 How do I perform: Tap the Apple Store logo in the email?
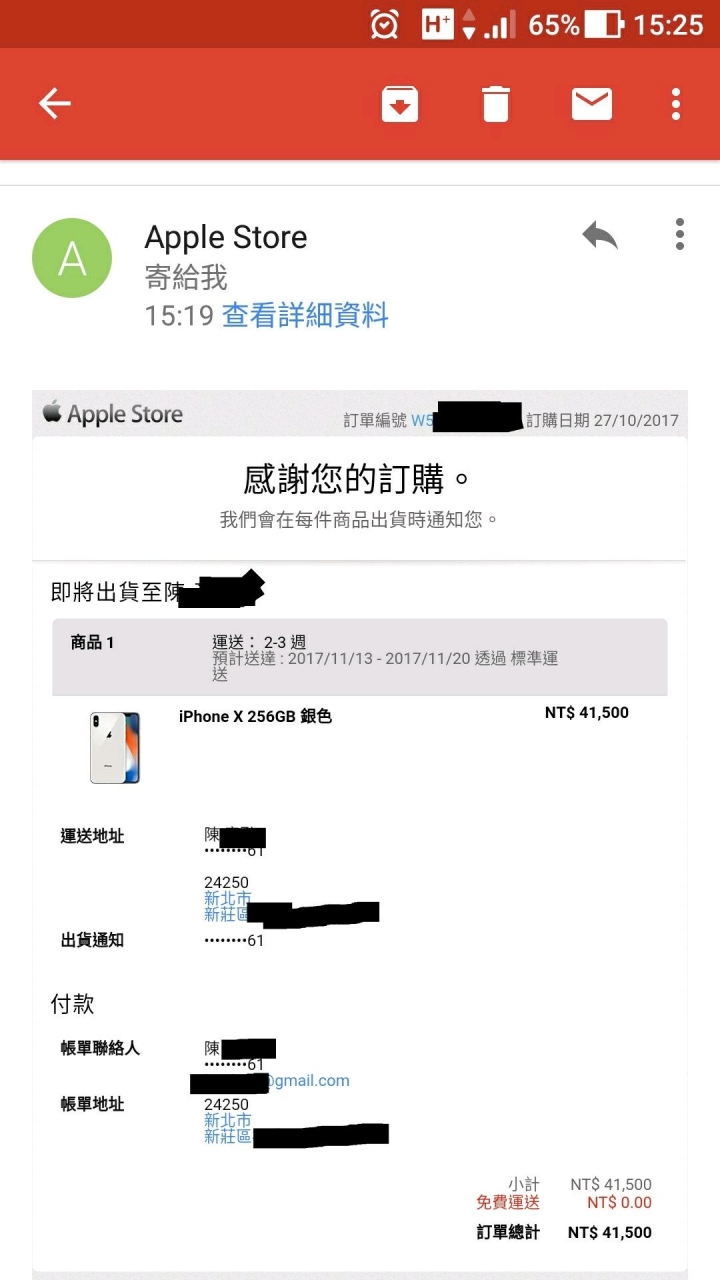coord(112,413)
